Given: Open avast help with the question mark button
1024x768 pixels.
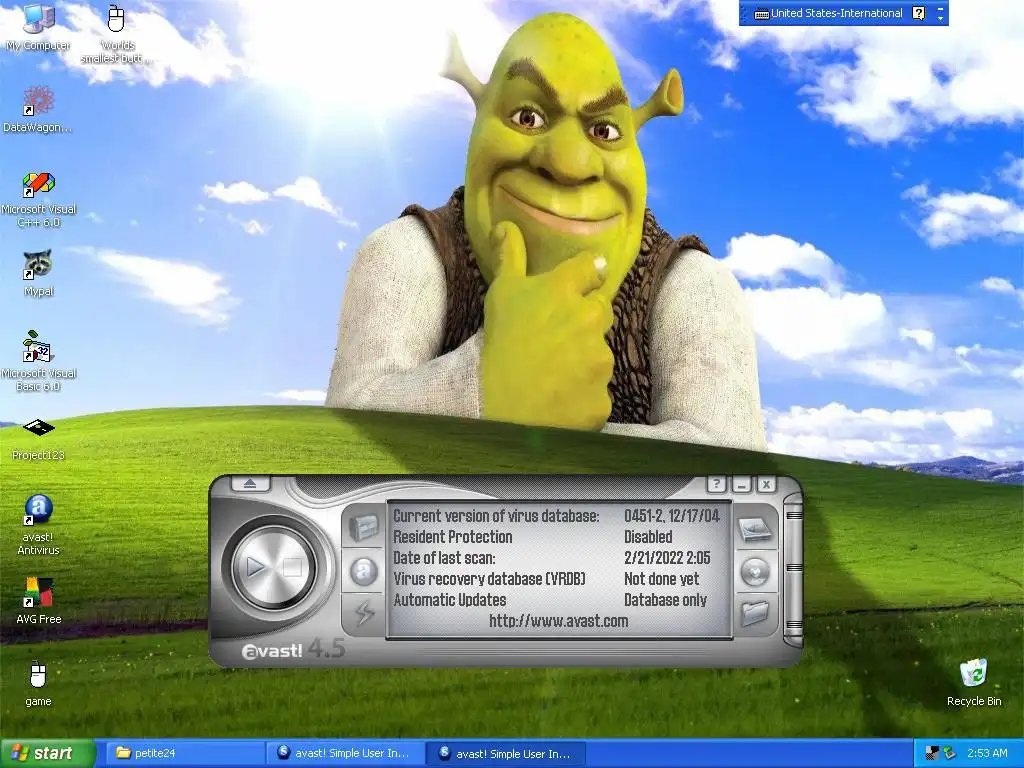Looking at the screenshot, I should 716,484.
